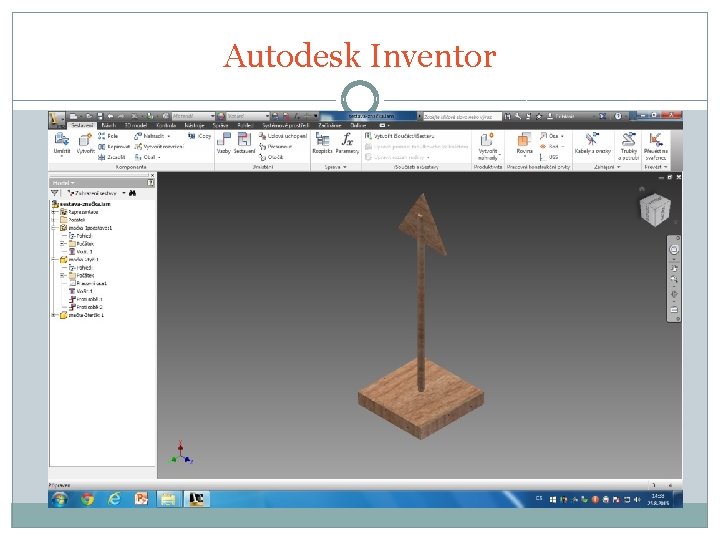
Task: Switch to the Správa ribbon tab
Action: (x=220, y=125)
